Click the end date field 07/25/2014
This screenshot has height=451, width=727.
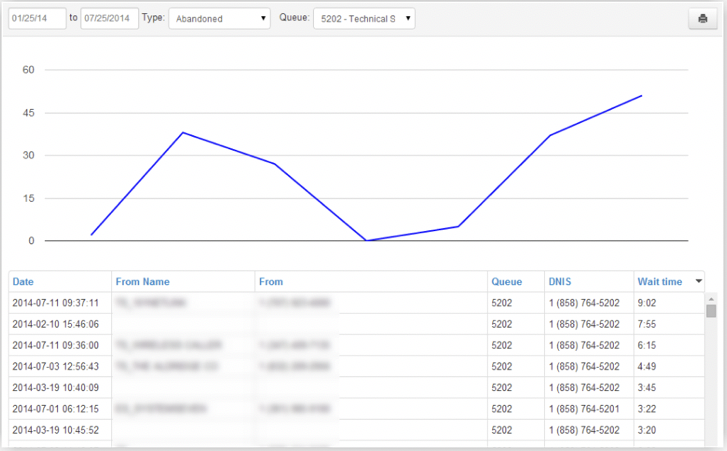pyautogui.click(x=109, y=18)
